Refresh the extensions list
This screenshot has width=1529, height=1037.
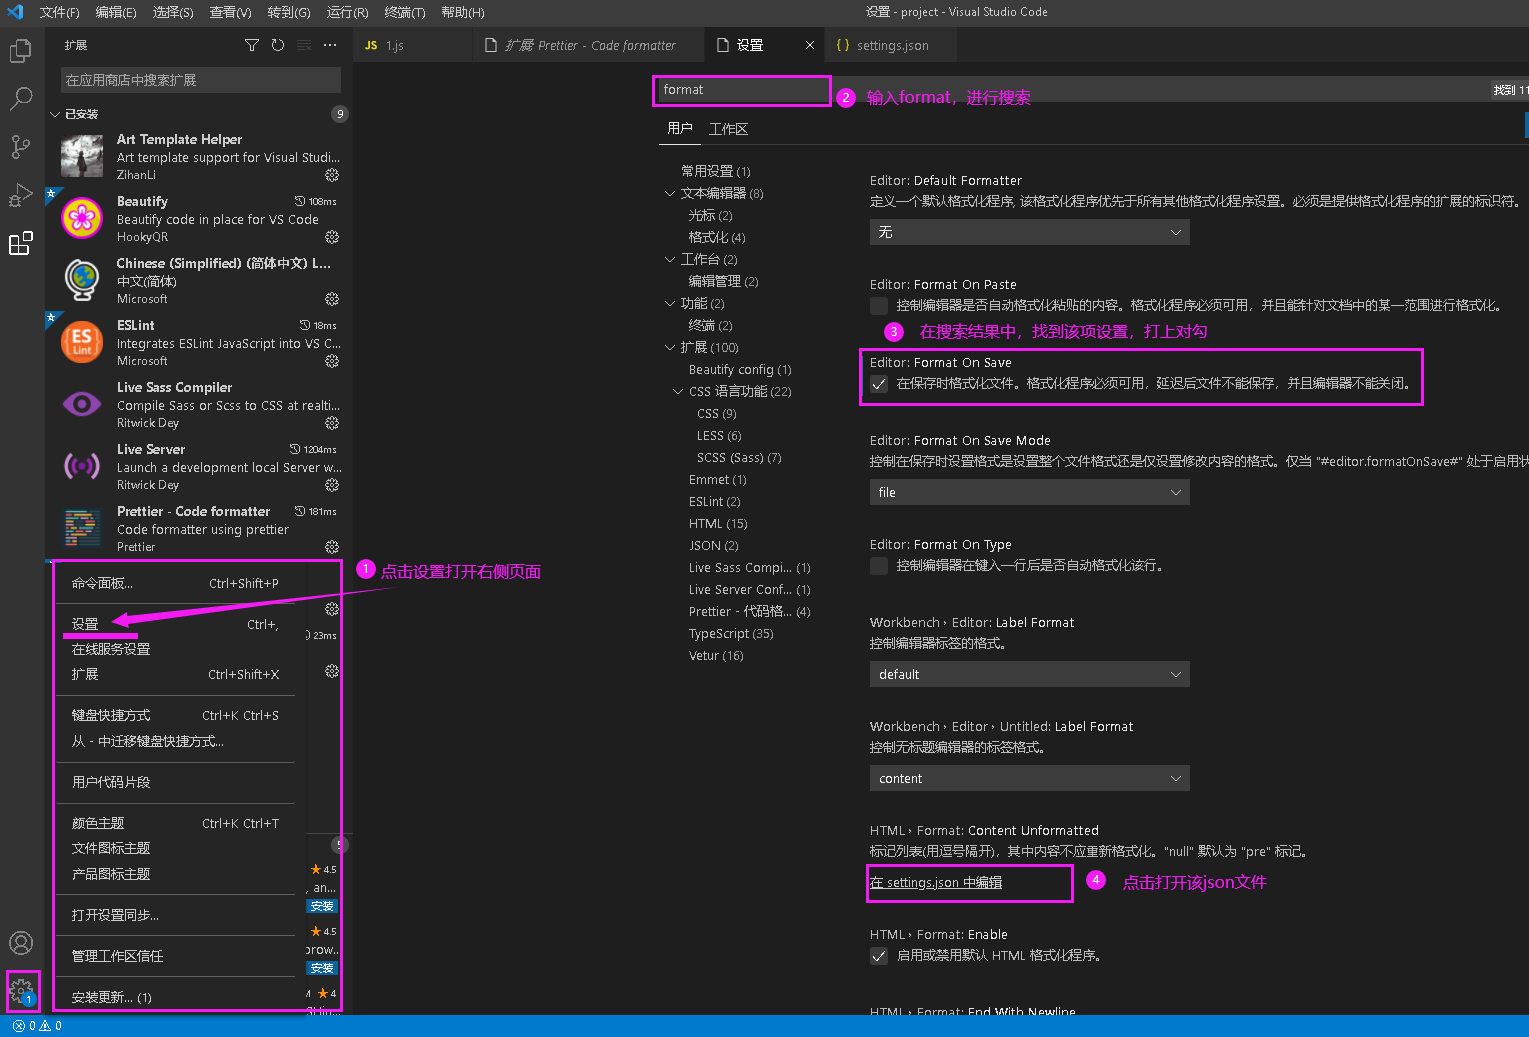pos(278,45)
